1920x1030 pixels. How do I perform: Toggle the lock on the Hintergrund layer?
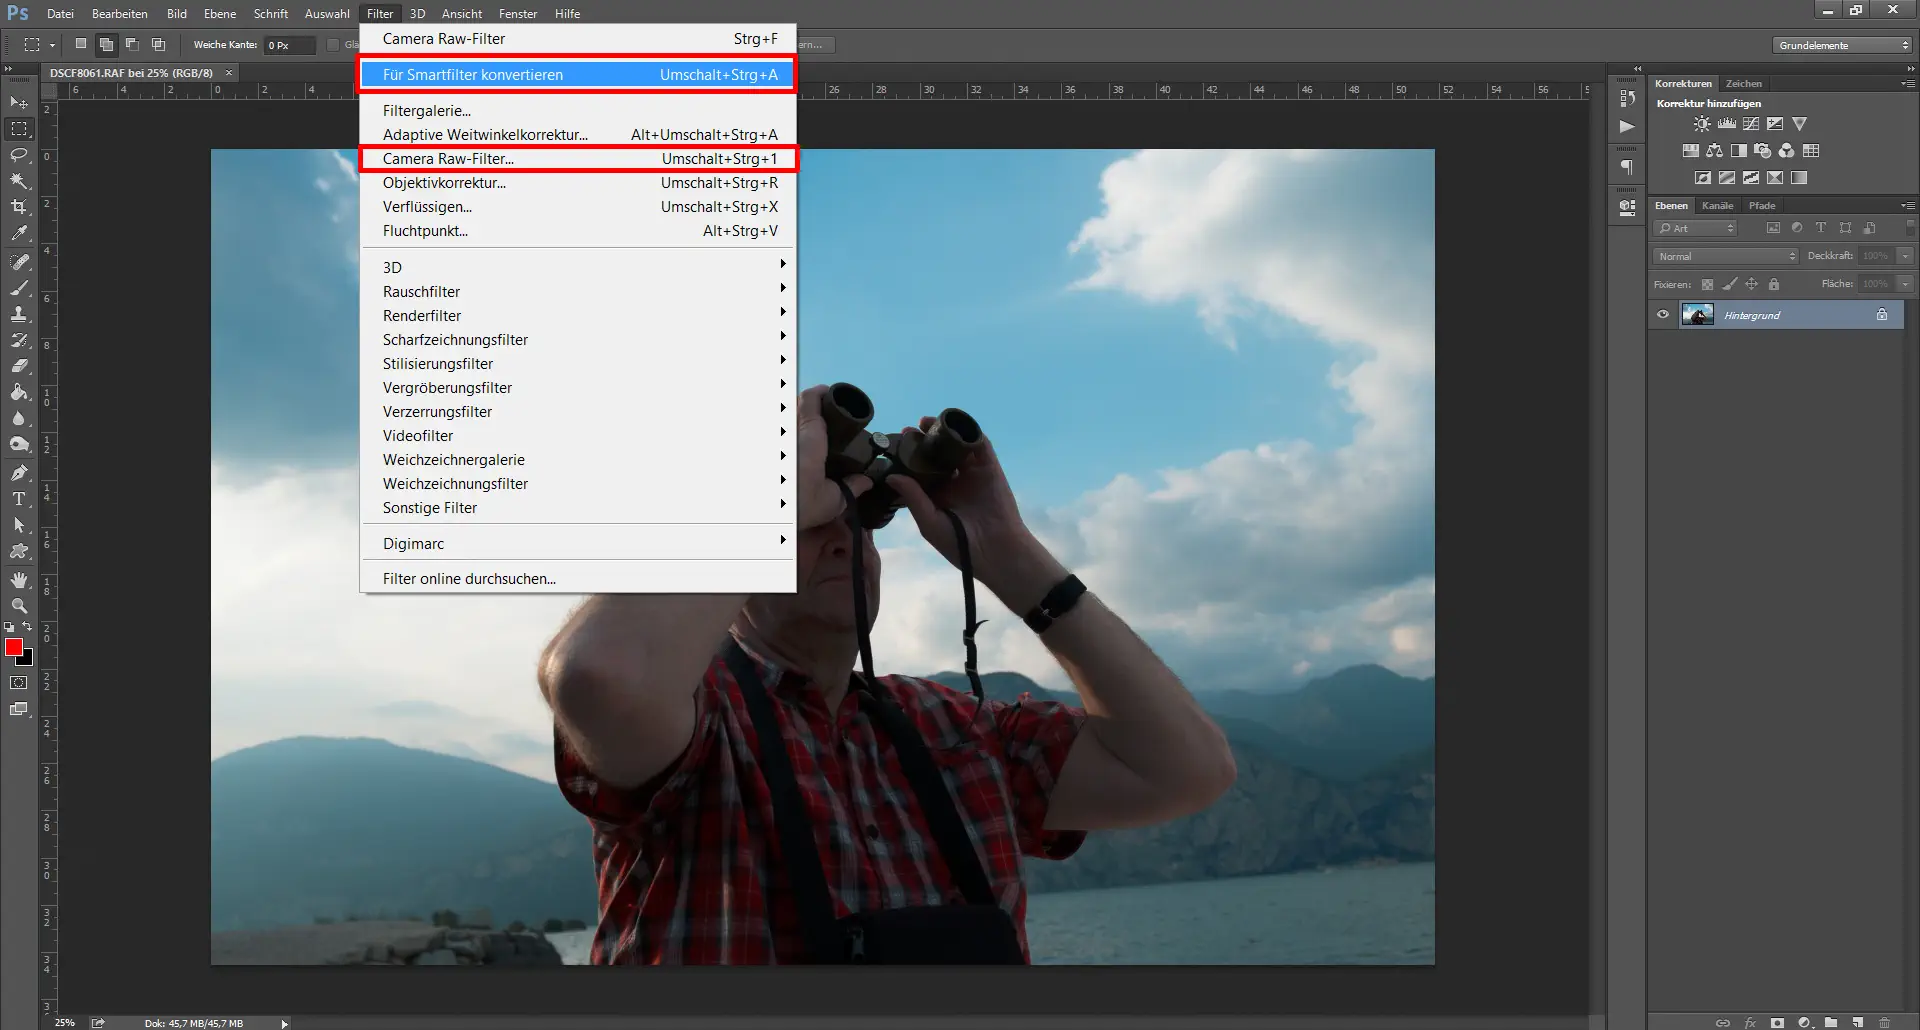point(1881,314)
